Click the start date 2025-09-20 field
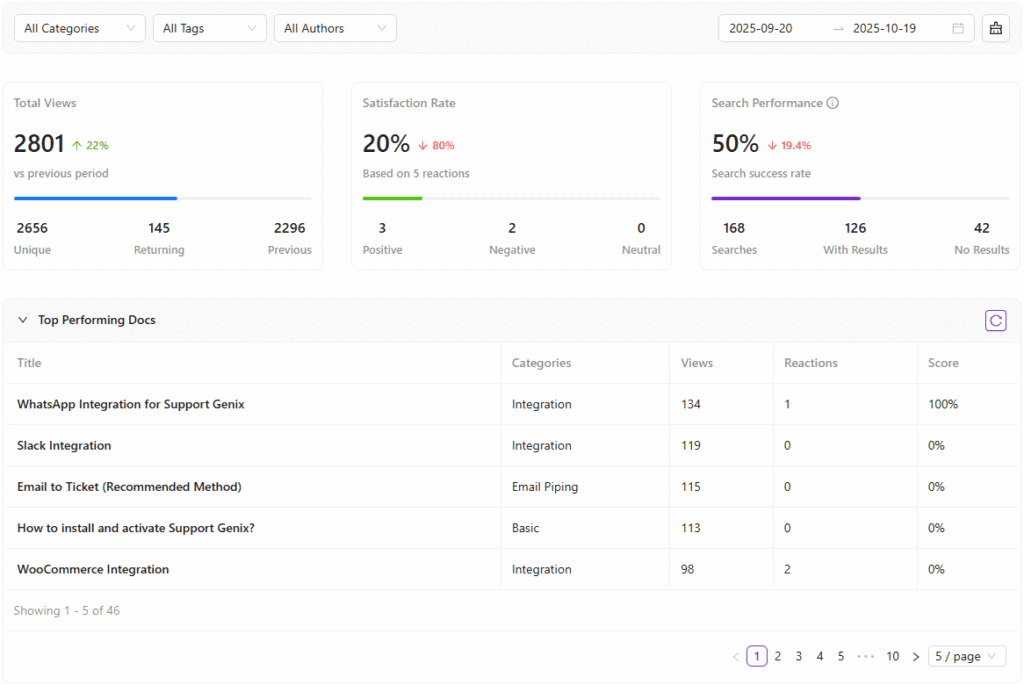1024x685 pixels. point(762,29)
